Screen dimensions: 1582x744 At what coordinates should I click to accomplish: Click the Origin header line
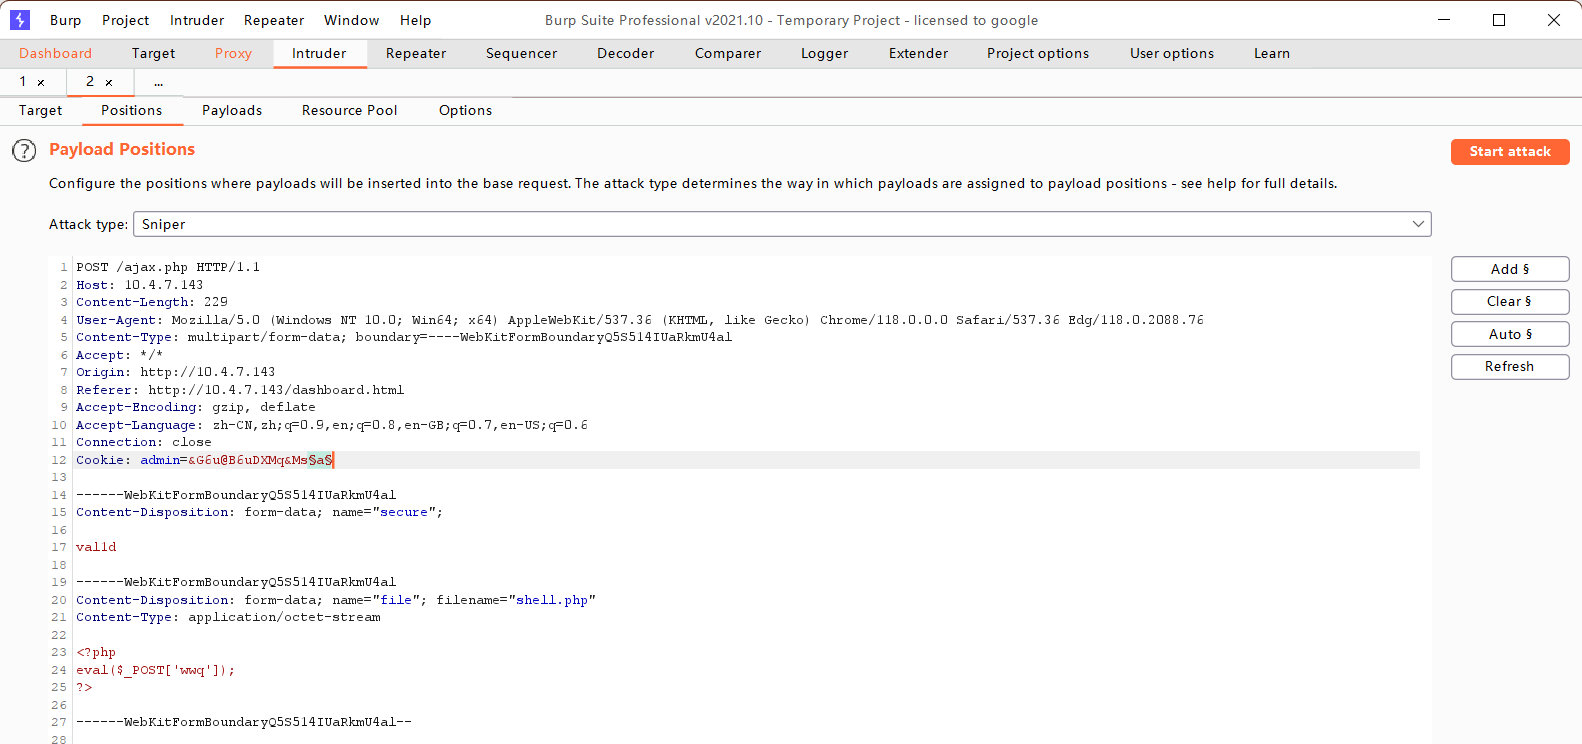point(176,372)
